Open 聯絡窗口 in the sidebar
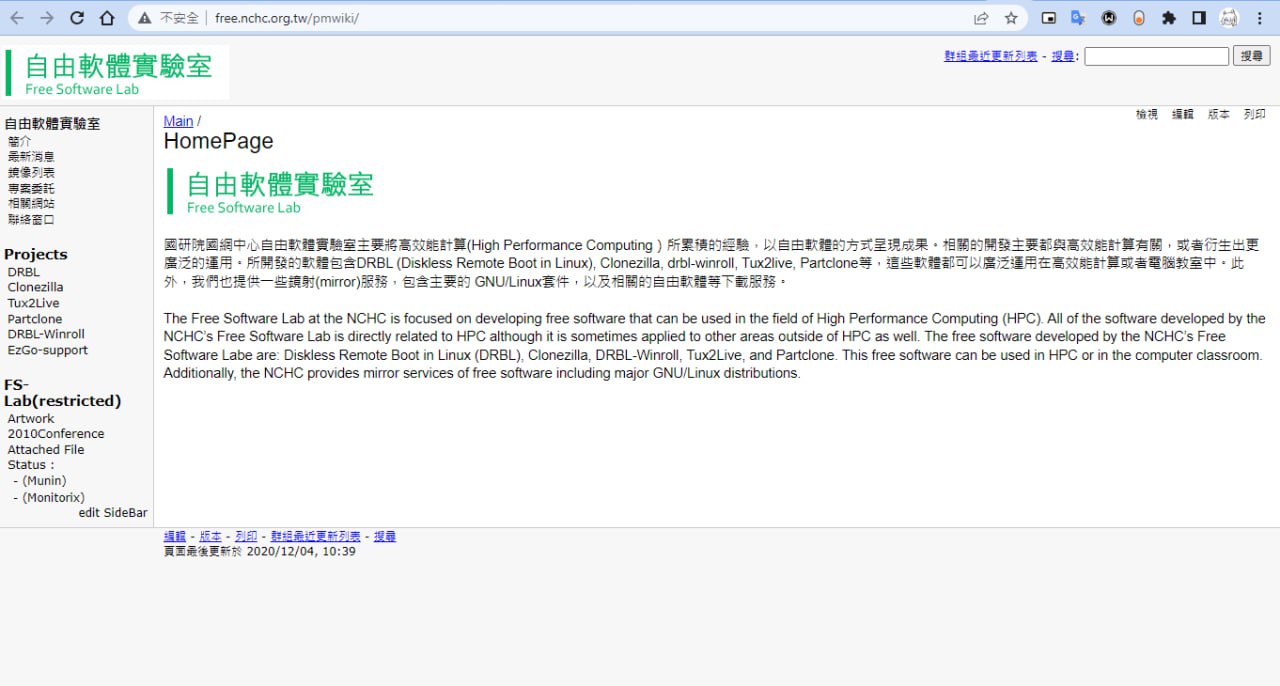This screenshot has width=1280, height=686. click(x=31, y=220)
